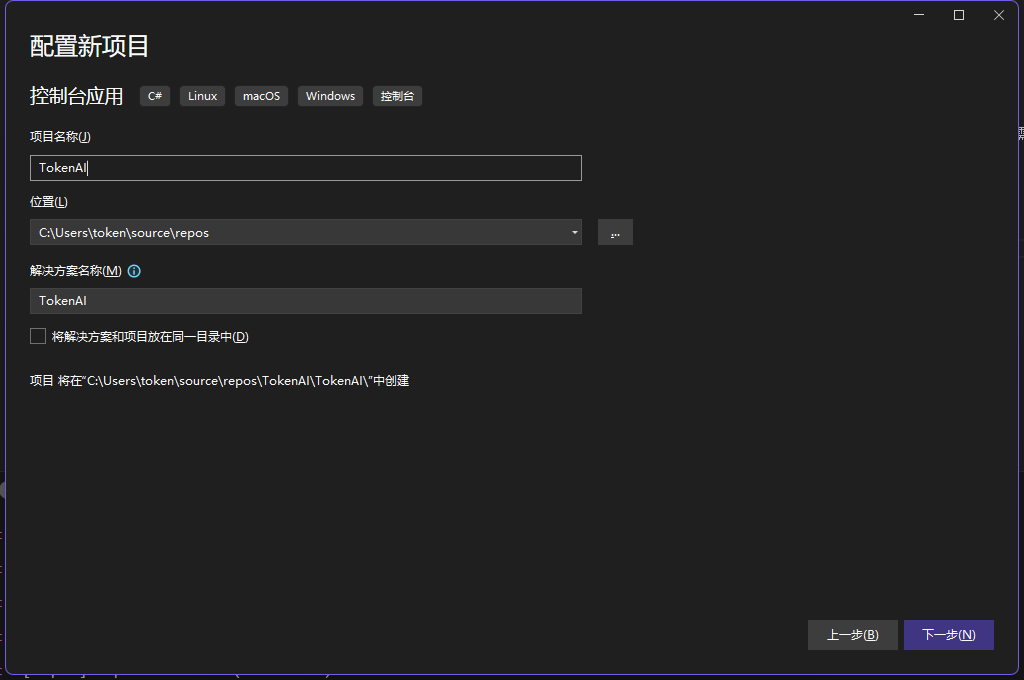Screen dimensions: 1024x680
Task: Click the macOS platform tag
Action: (262, 96)
